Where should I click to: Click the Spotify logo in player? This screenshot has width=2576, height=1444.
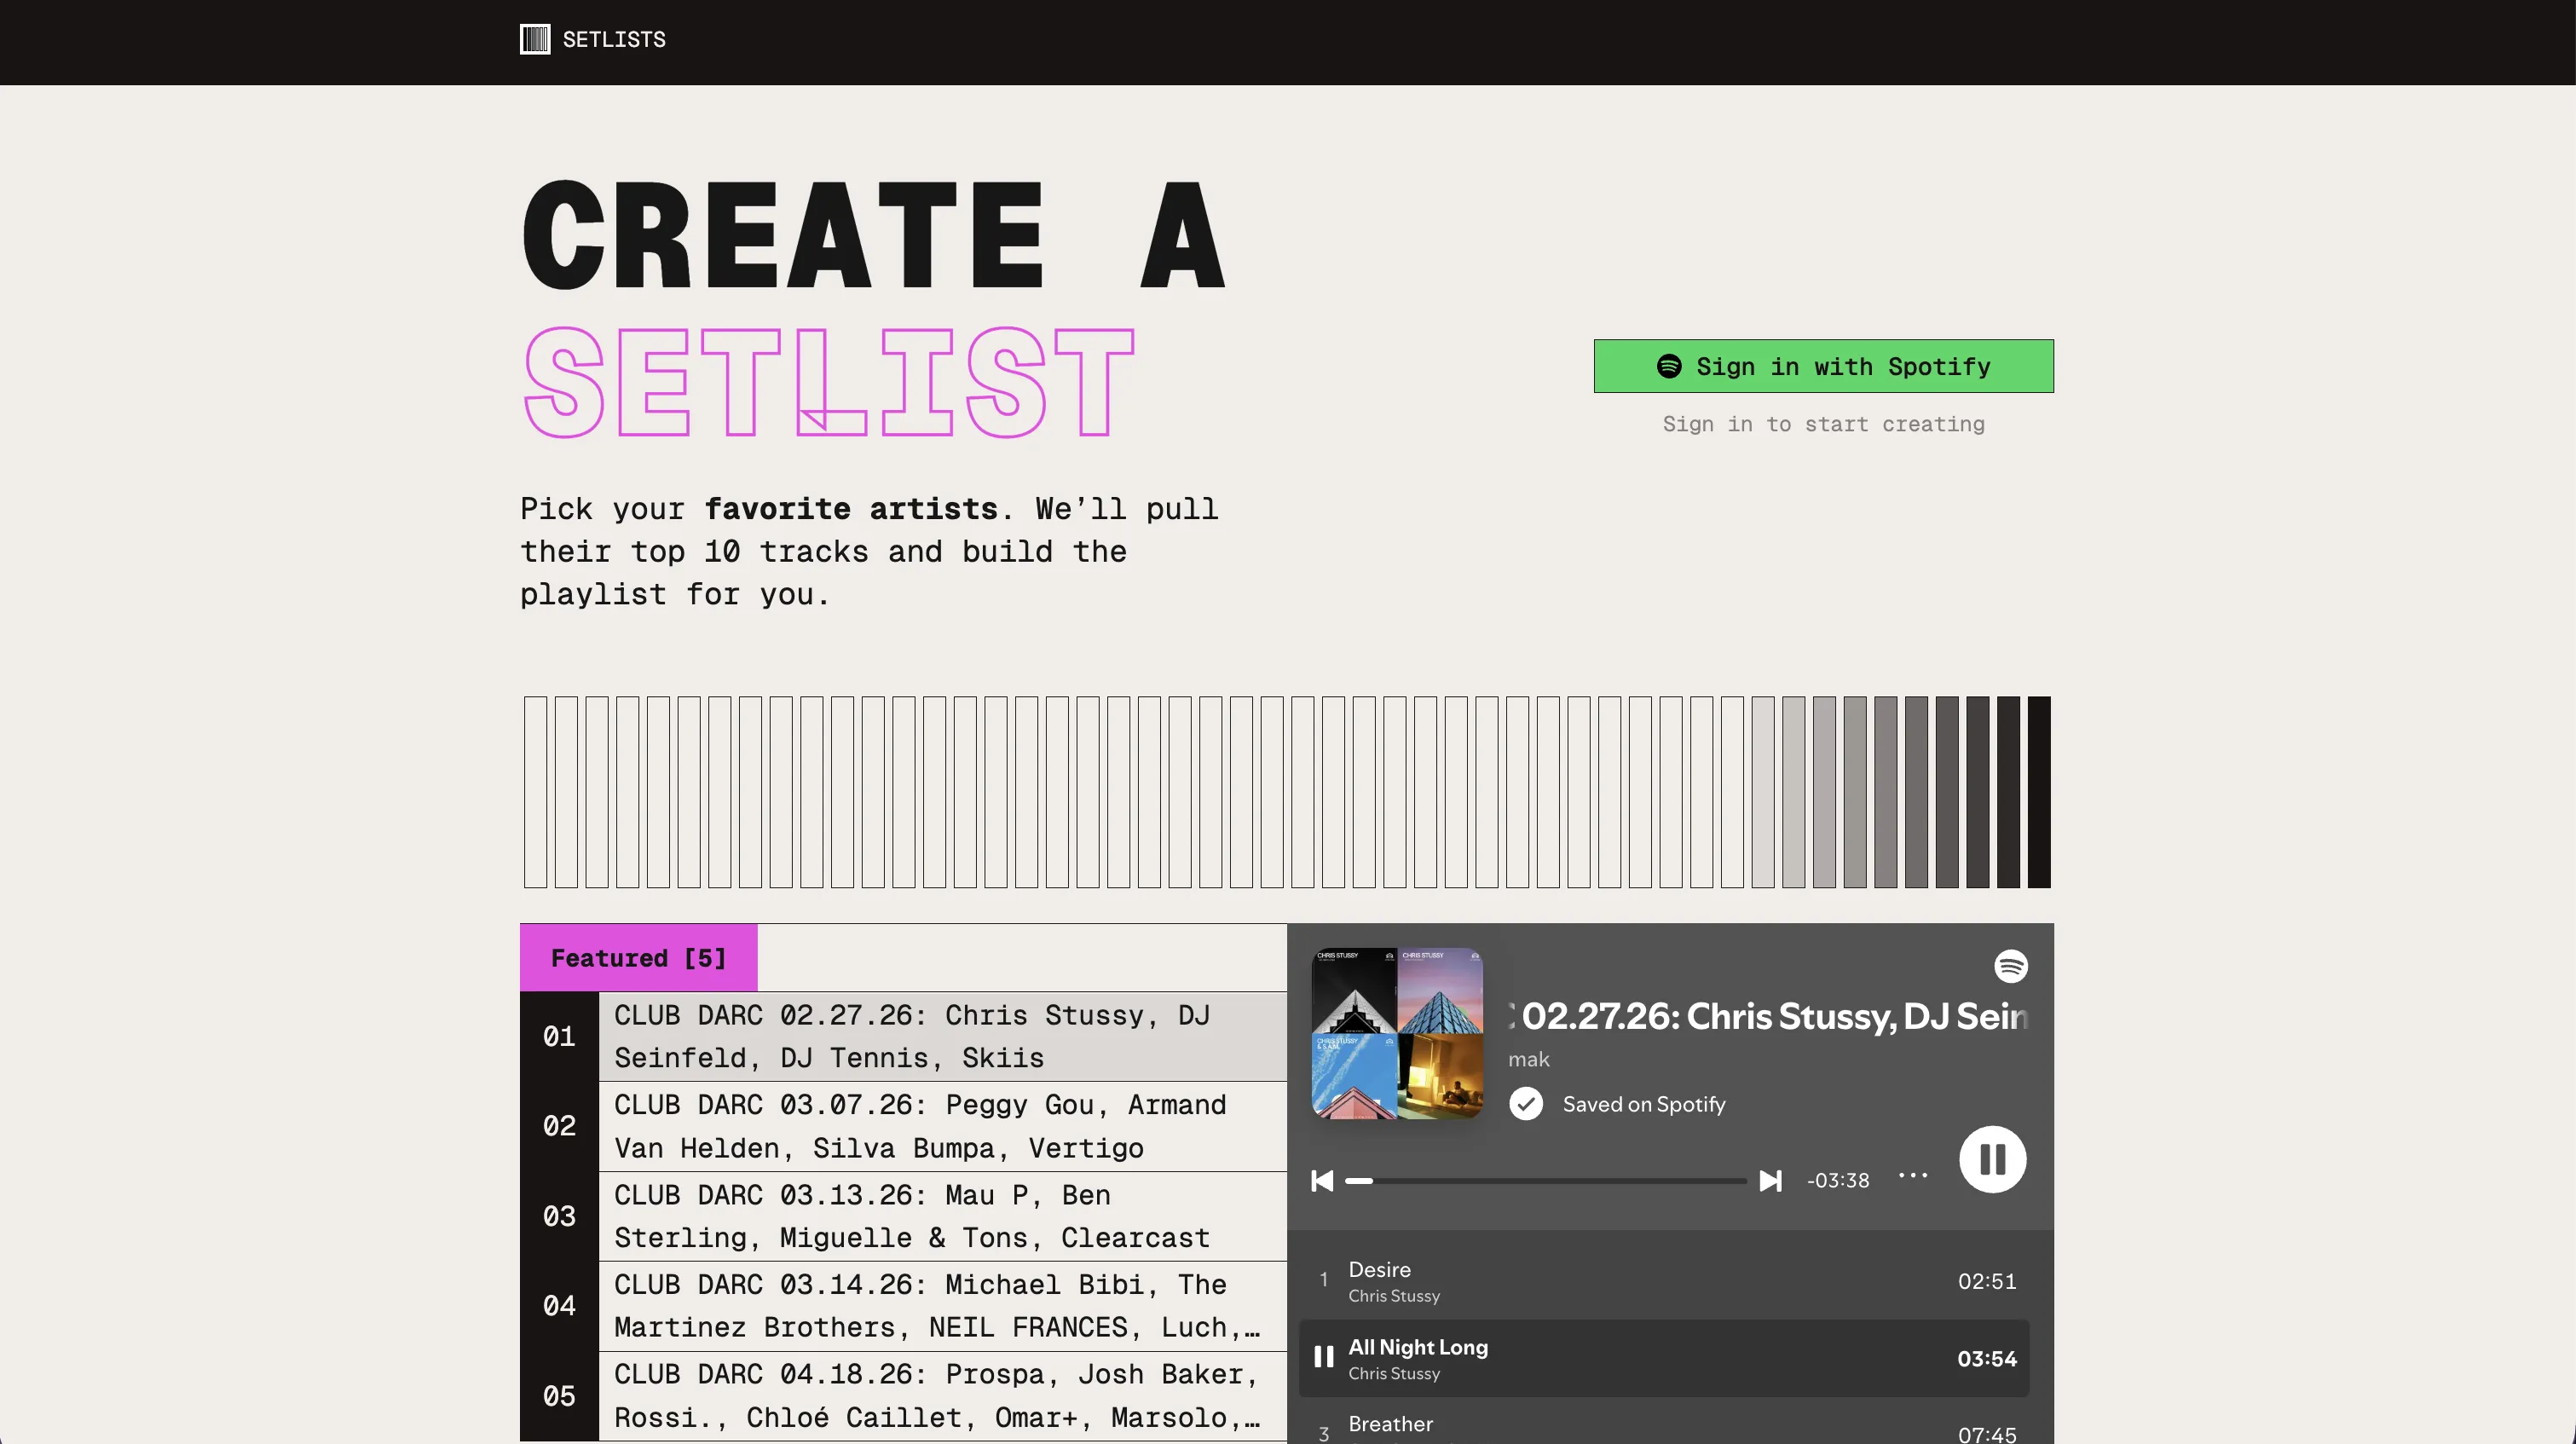2010,966
